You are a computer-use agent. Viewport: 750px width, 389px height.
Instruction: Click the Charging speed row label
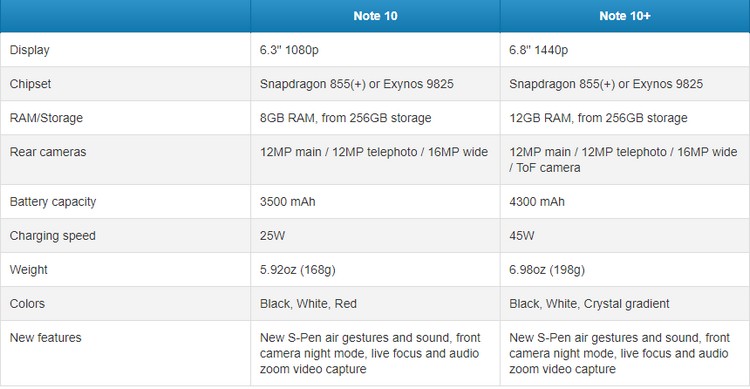pos(53,235)
